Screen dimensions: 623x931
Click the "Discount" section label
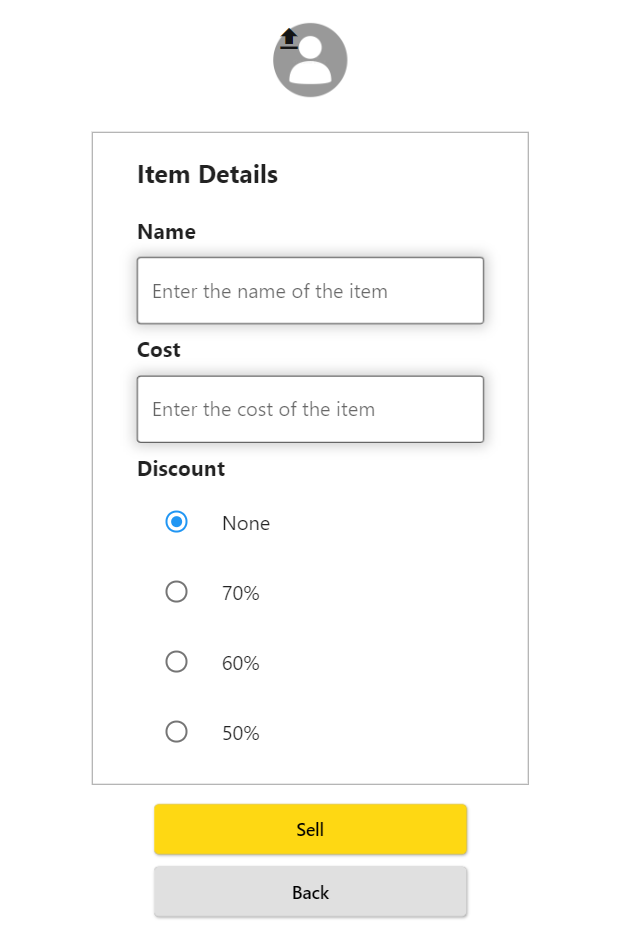[181, 469]
